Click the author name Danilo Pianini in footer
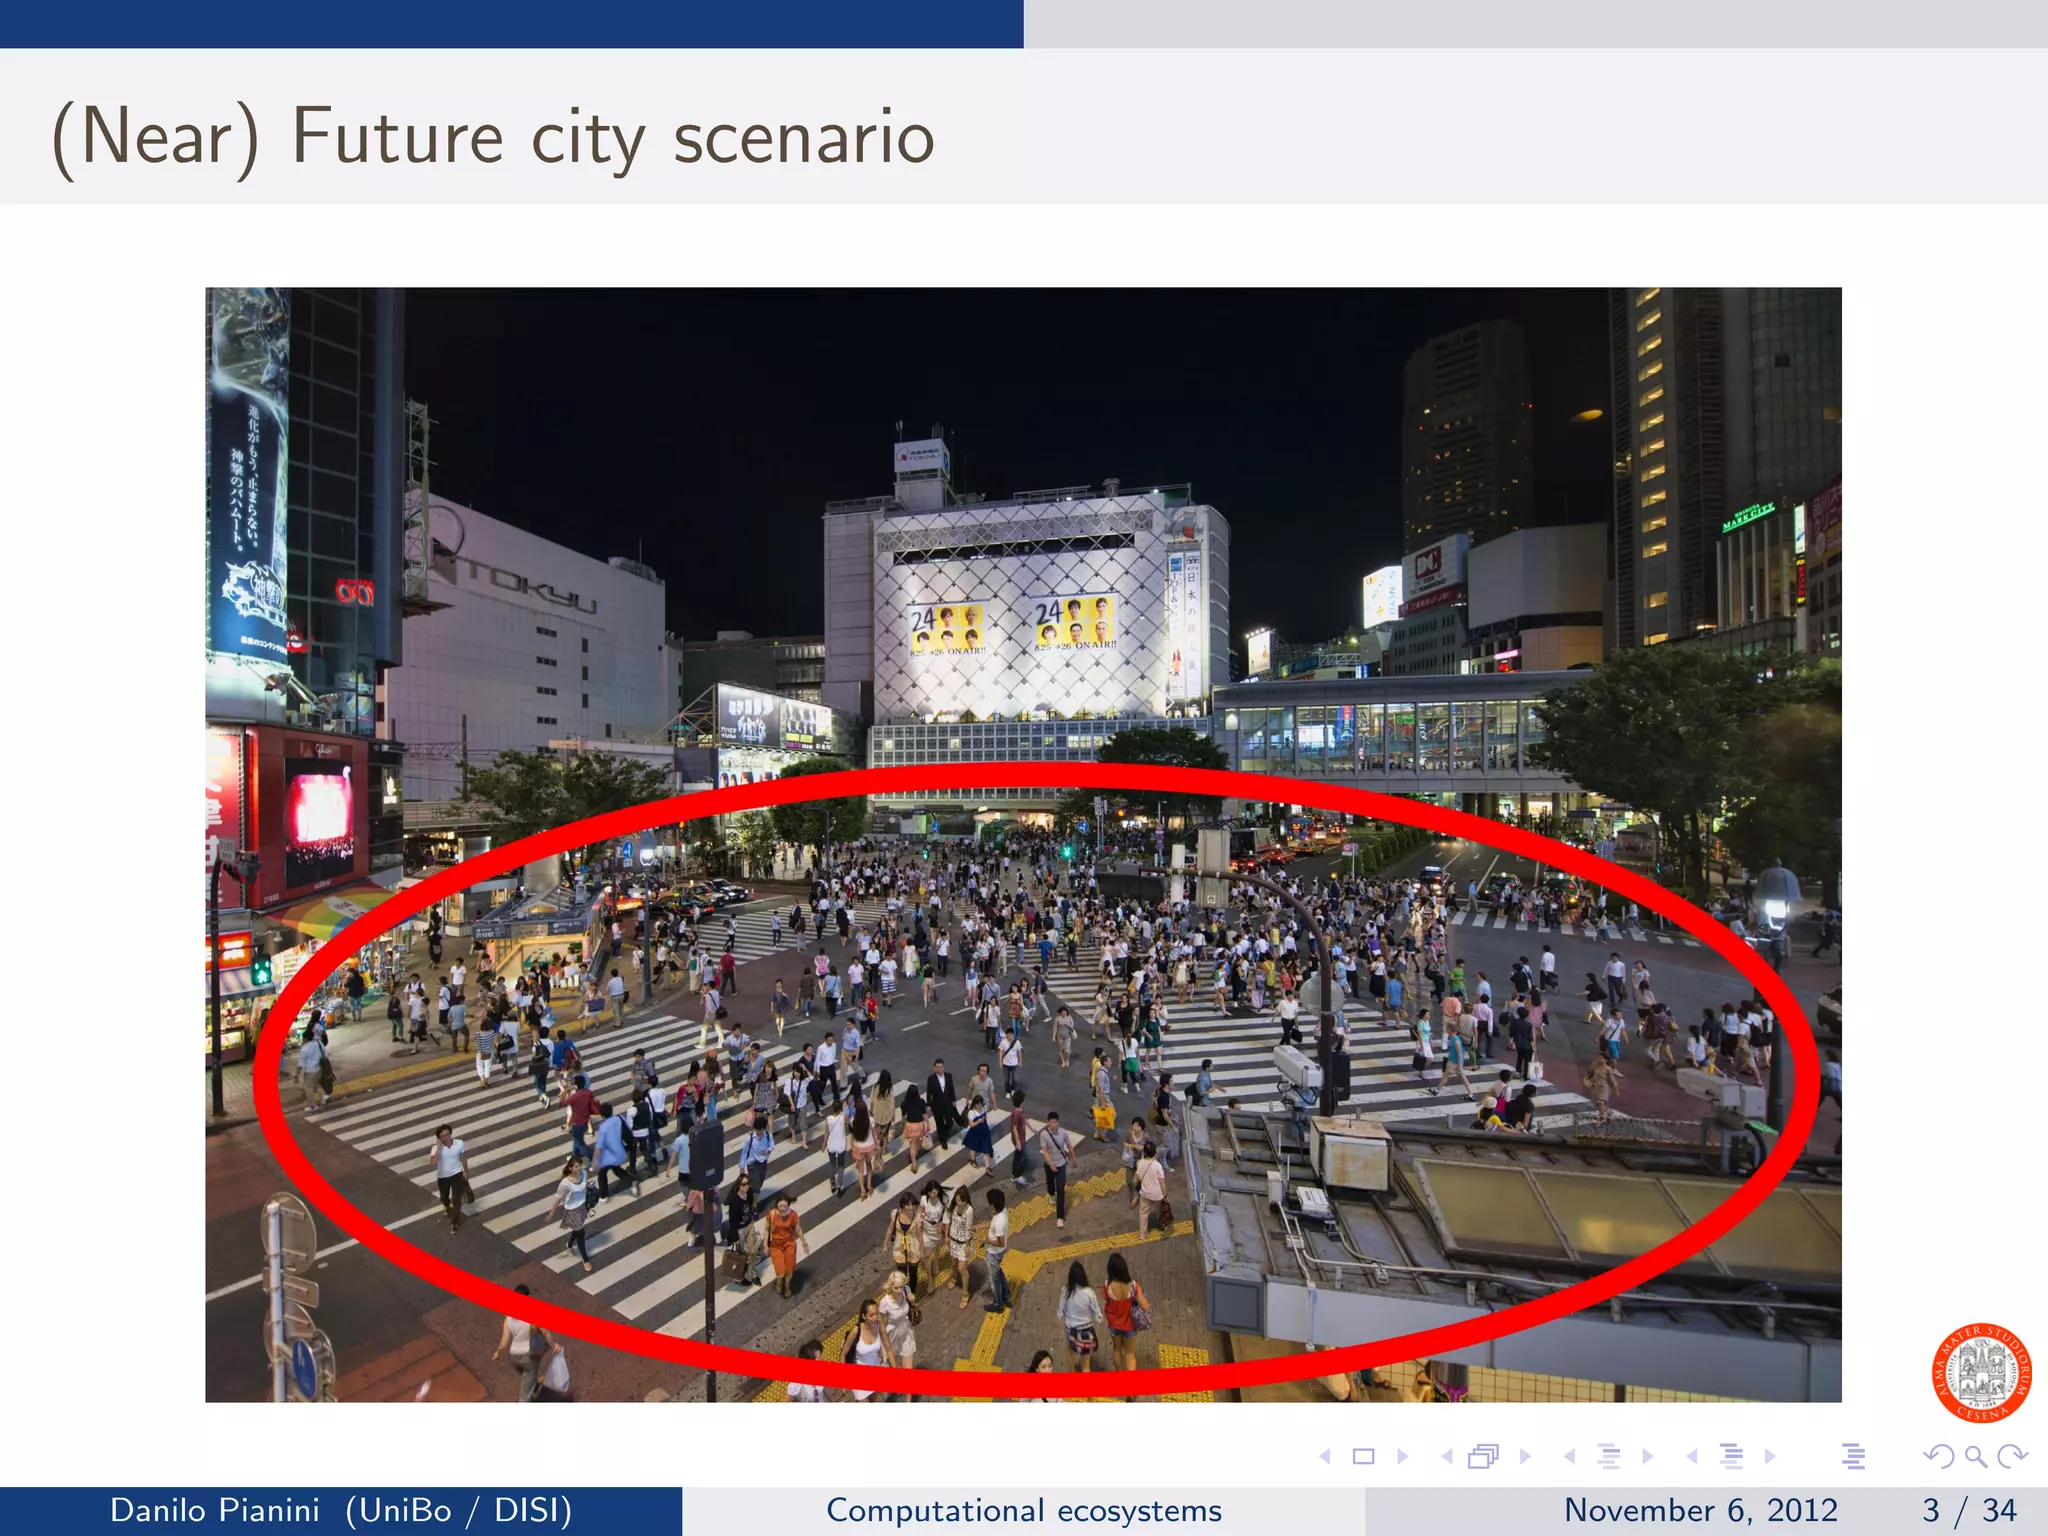This screenshot has width=2048, height=1536. coord(214,1510)
